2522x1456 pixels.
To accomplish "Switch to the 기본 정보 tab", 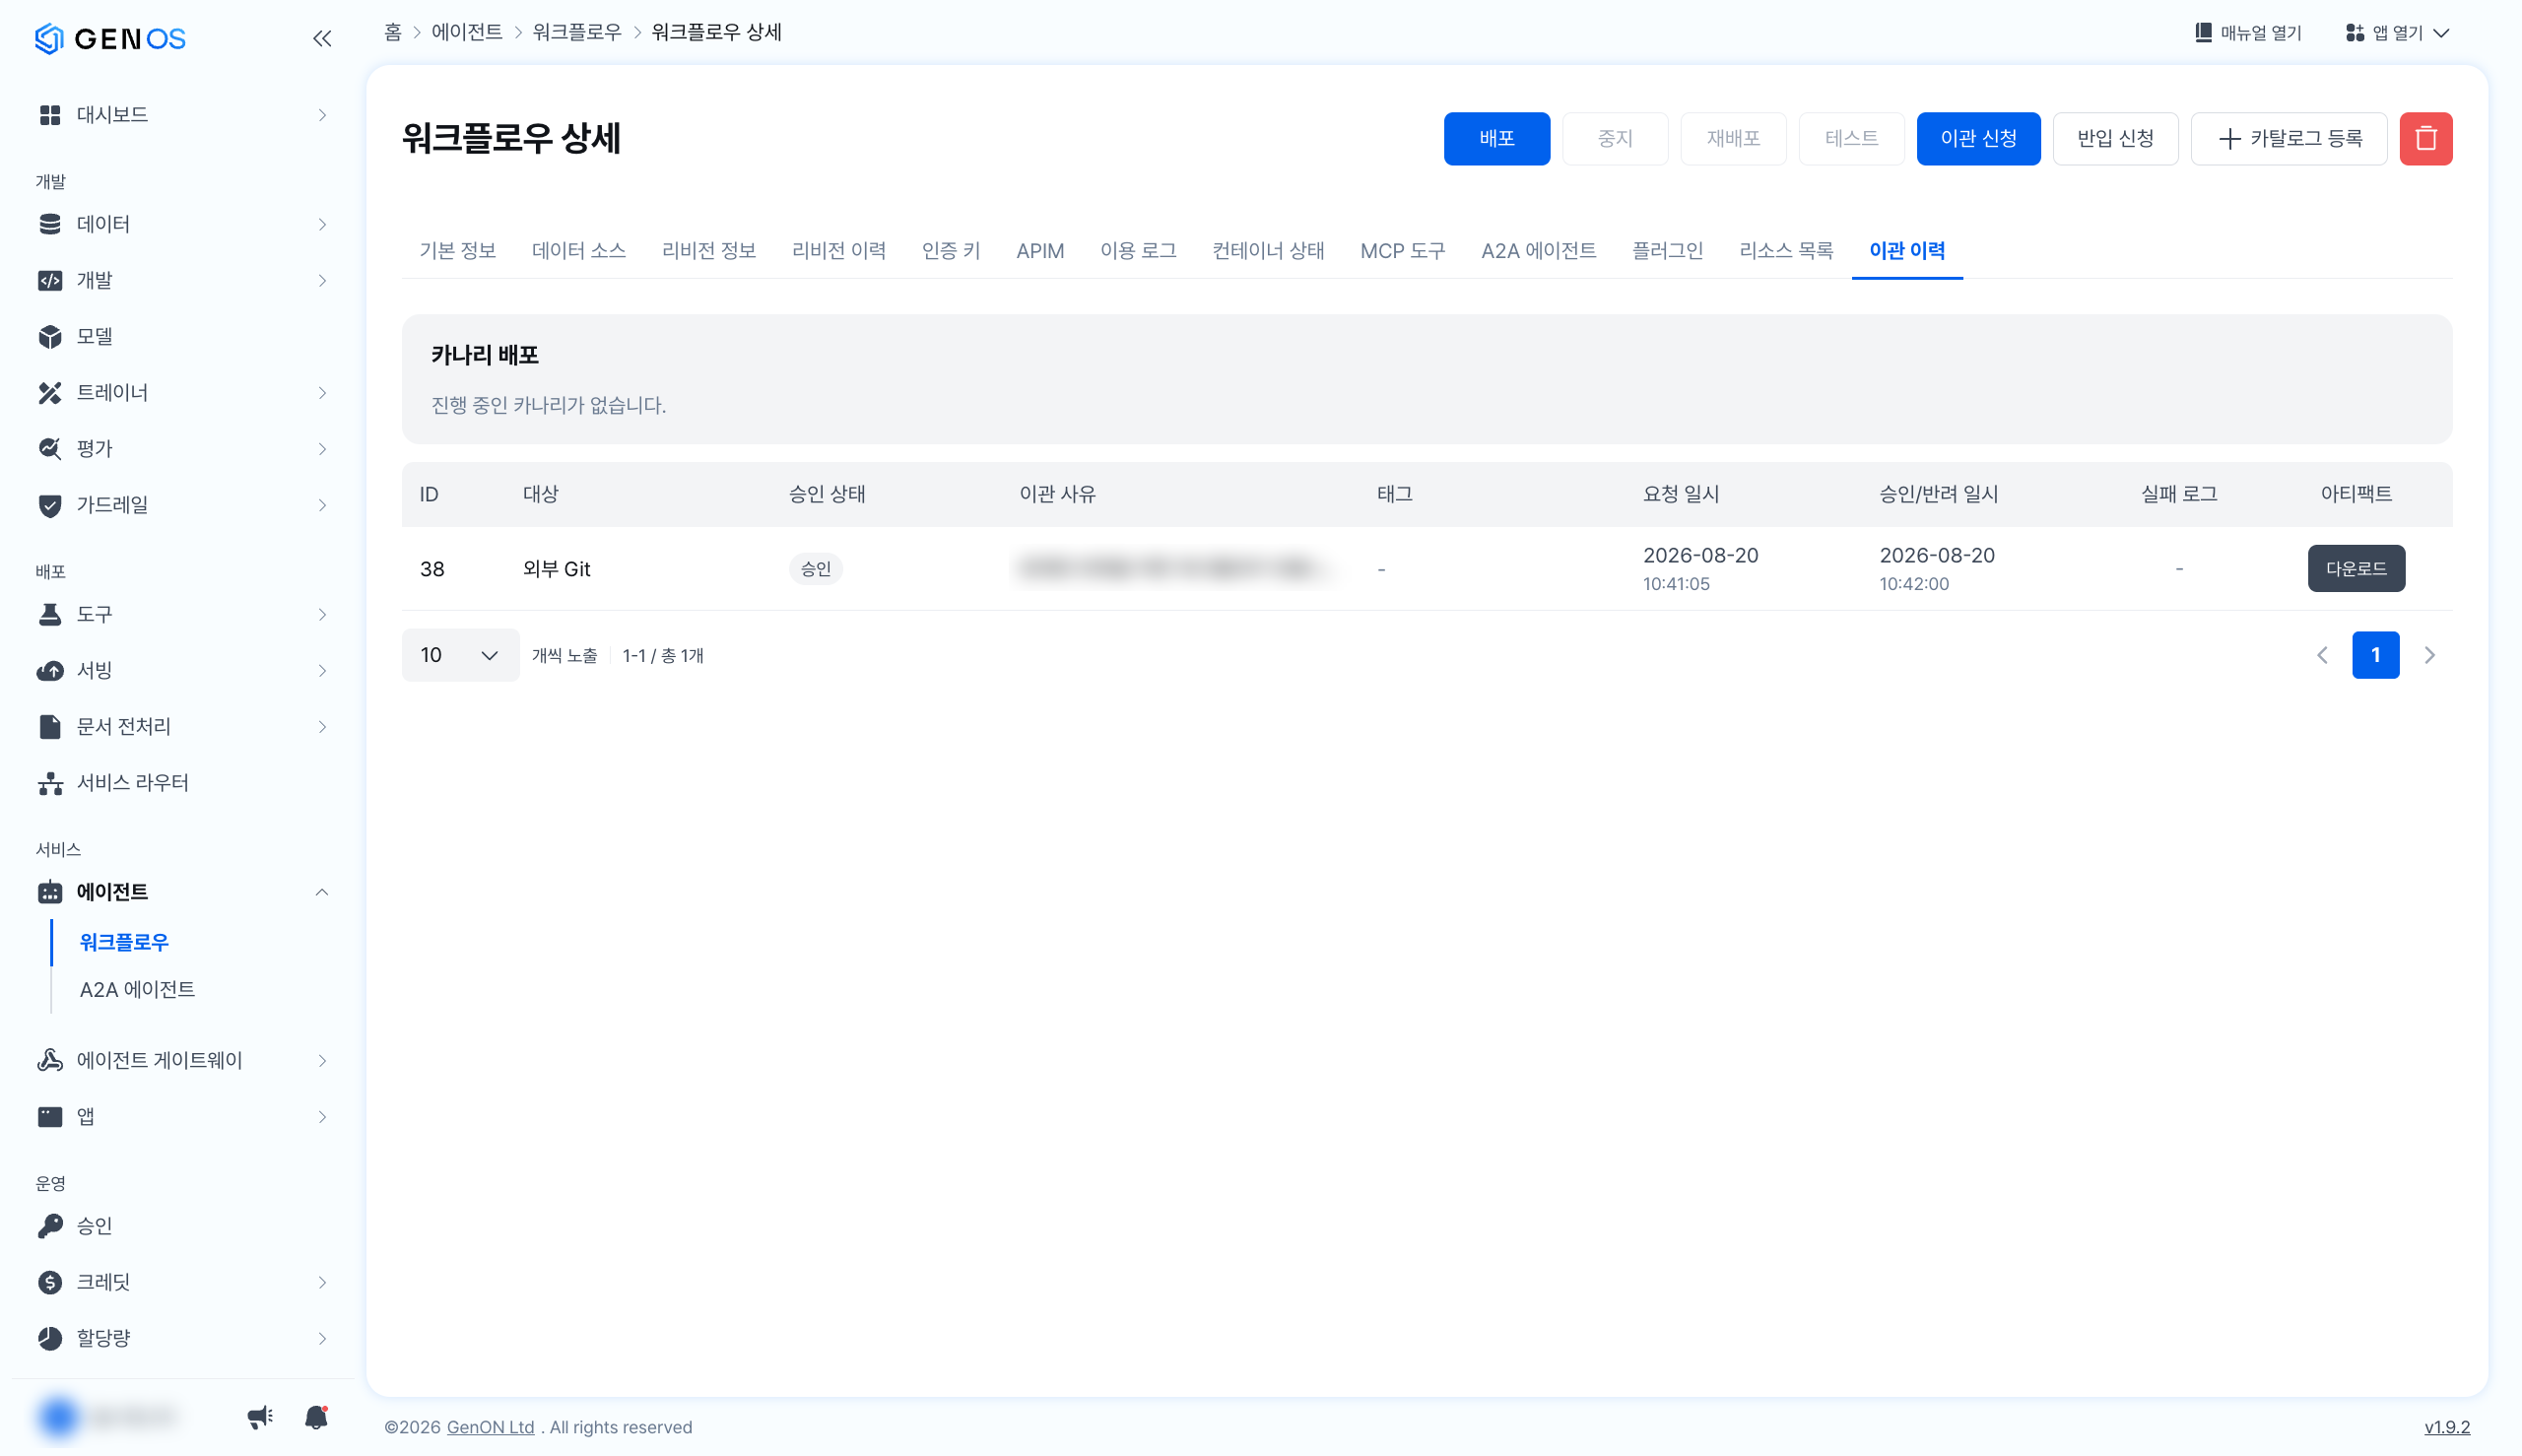I will (x=458, y=250).
